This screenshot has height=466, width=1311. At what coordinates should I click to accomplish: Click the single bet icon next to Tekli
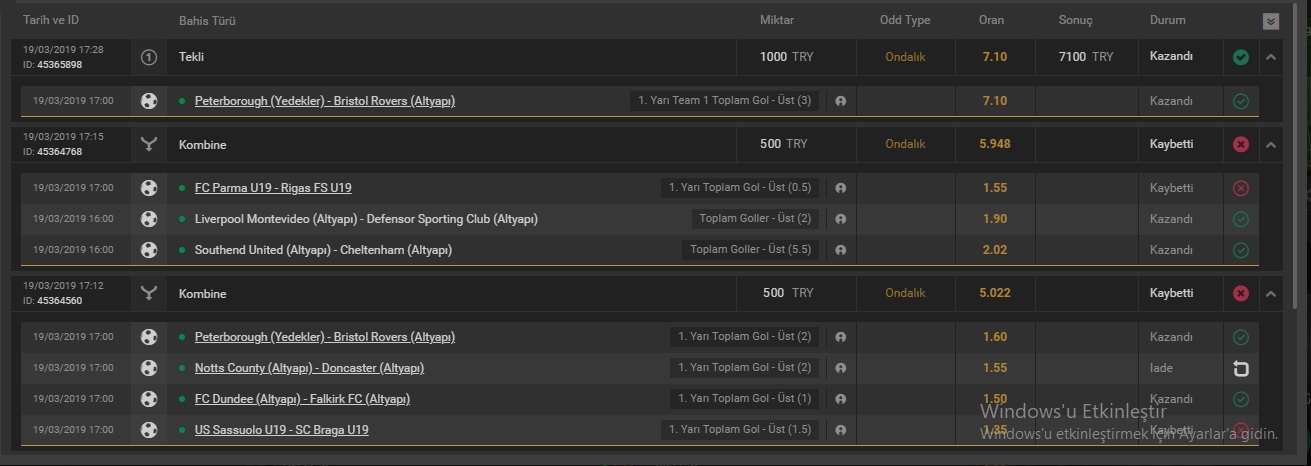(149, 57)
